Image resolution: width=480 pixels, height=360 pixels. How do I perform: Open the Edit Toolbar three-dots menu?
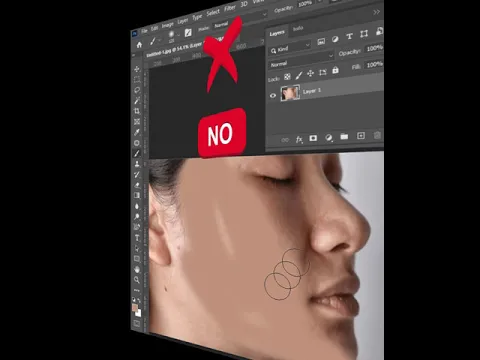[x=137, y=290]
